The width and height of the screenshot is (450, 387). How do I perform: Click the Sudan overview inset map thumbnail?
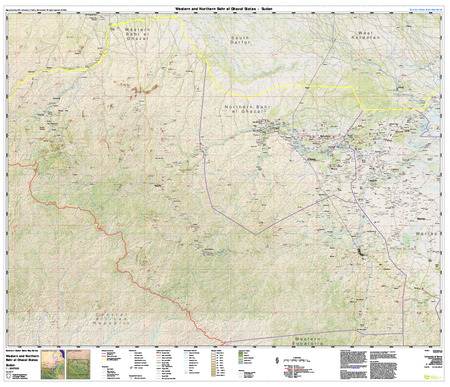click(53, 364)
